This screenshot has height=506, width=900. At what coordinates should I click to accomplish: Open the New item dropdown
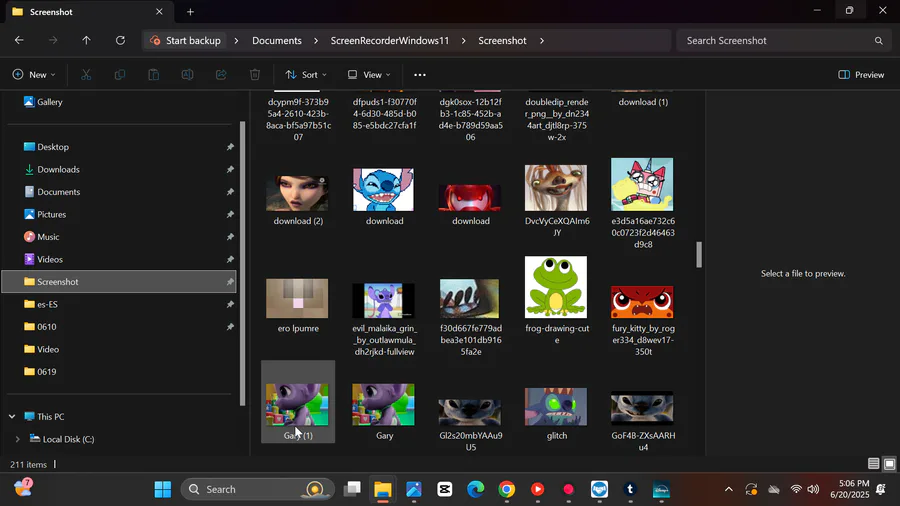pyautogui.click(x=34, y=75)
